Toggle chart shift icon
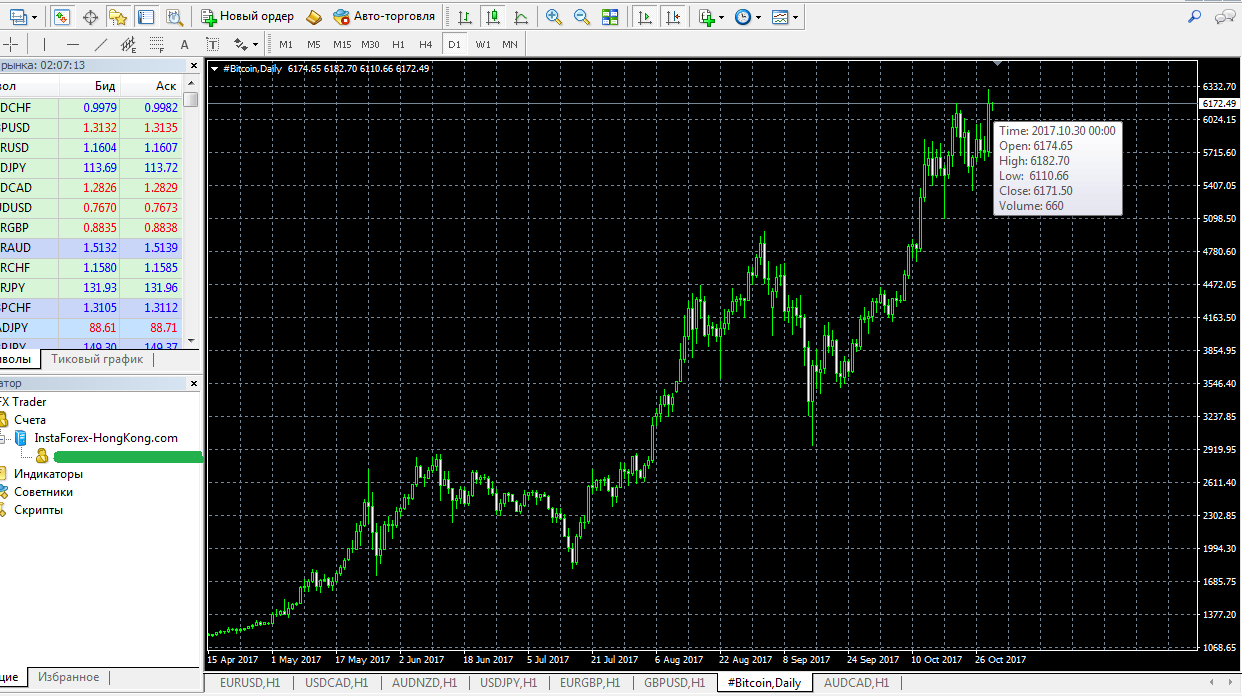Screen dimensions: 1242x696 tap(674, 17)
